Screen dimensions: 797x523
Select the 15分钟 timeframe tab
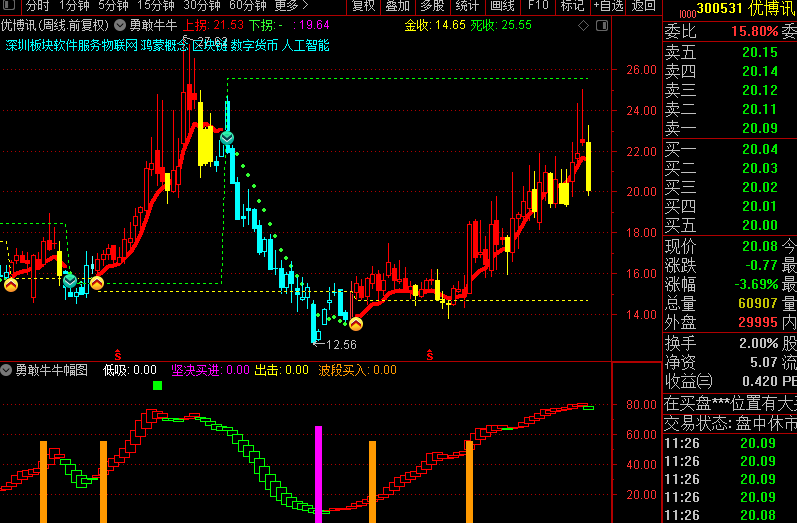coord(156,6)
